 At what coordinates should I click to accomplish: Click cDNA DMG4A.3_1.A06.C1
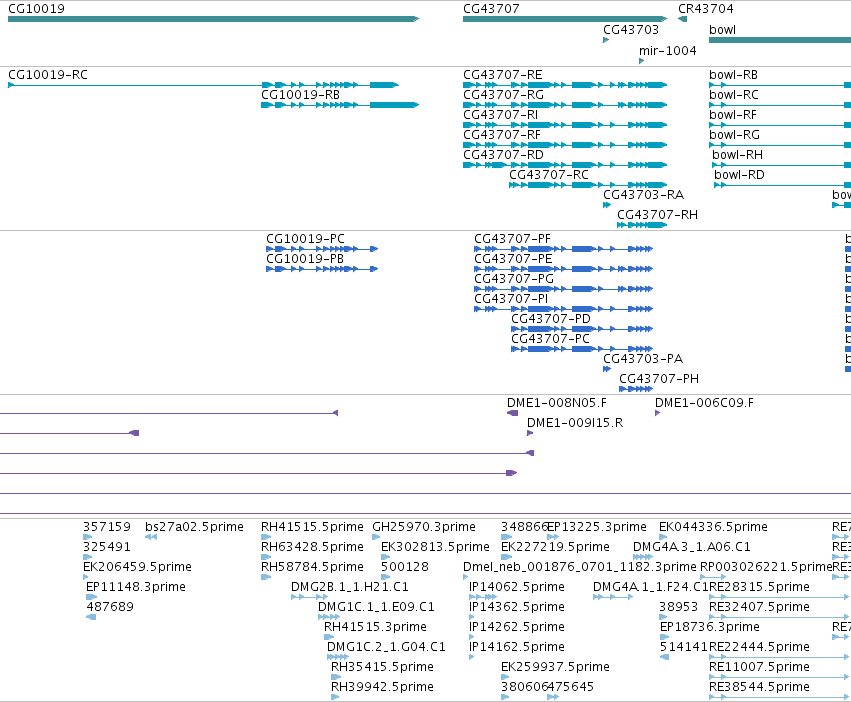pyautogui.click(x=643, y=557)
